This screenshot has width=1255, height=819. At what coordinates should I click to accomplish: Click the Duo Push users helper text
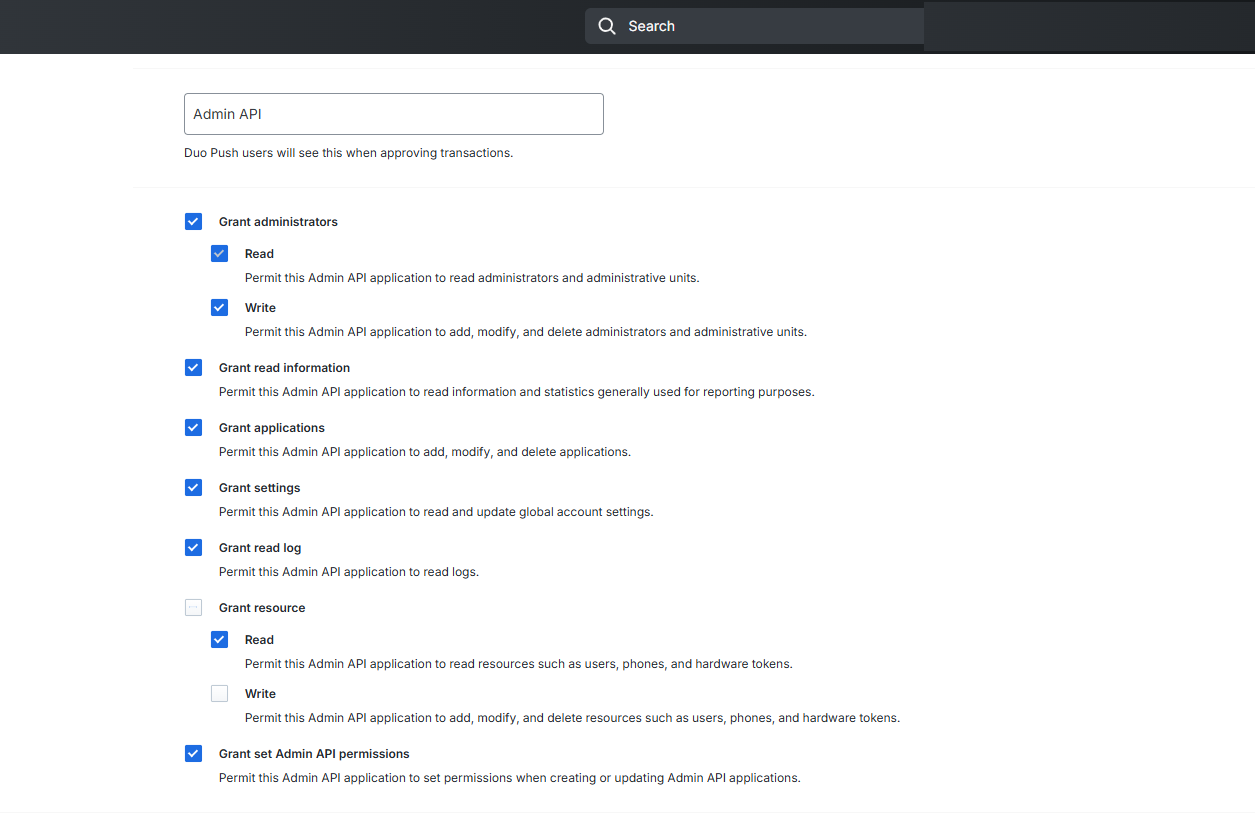click(349, 153)
